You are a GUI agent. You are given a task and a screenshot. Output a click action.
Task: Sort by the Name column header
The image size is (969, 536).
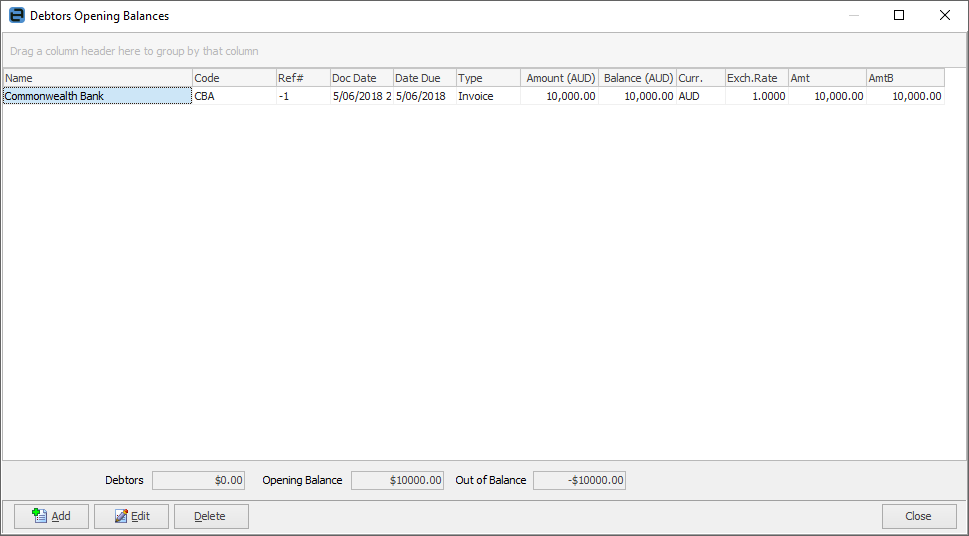click(x=98, y=78)
